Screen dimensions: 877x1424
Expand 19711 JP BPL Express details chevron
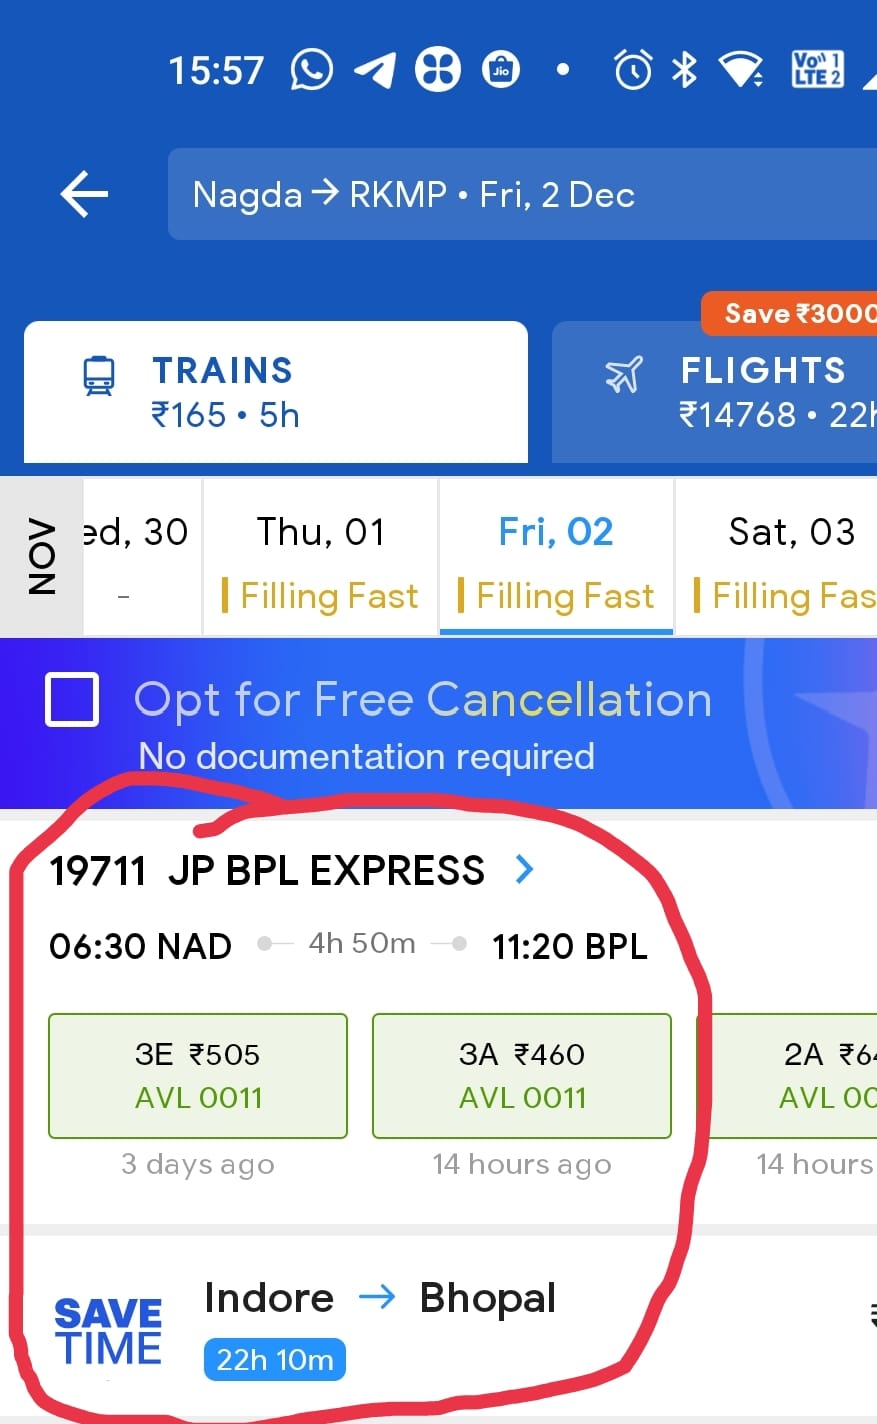[x=524, y=870]
